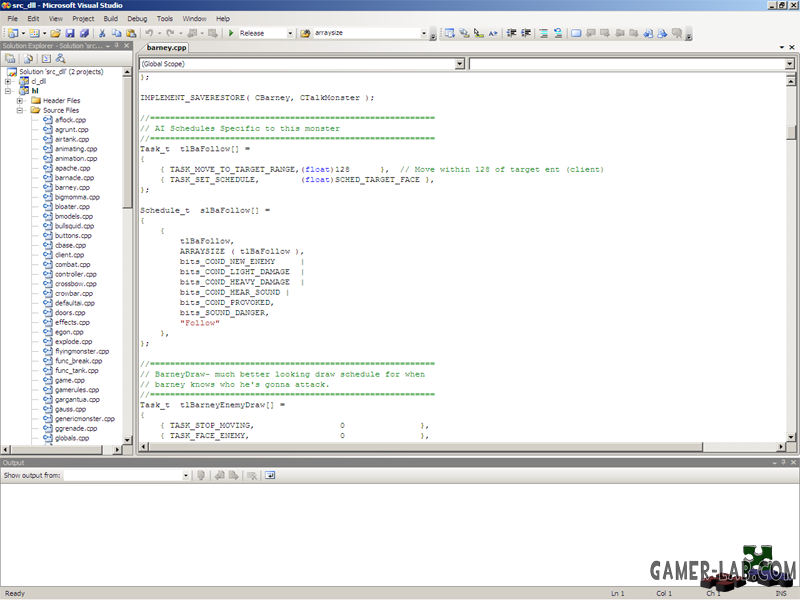Viewport: 800px width, 600px height.
Task: Open the active files list arrow
Action: (782, 47)
